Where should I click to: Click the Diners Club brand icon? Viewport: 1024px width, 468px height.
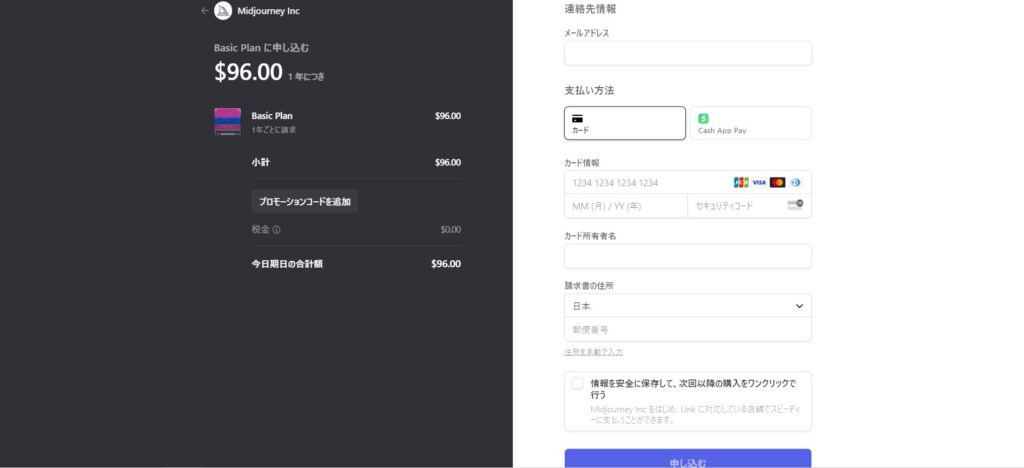pos(795,183)
